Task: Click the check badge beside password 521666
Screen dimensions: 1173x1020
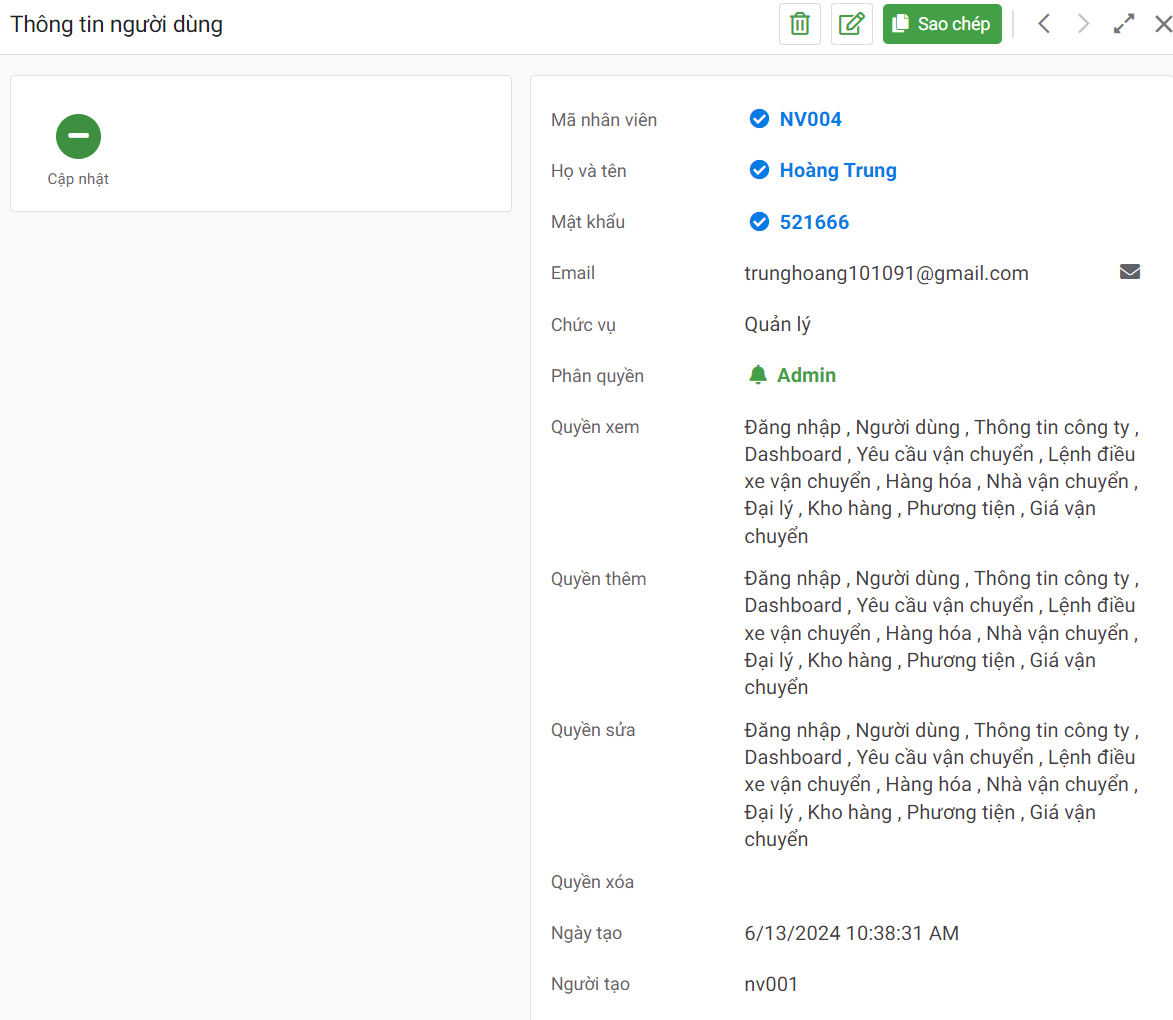Action: coord(759,222)
